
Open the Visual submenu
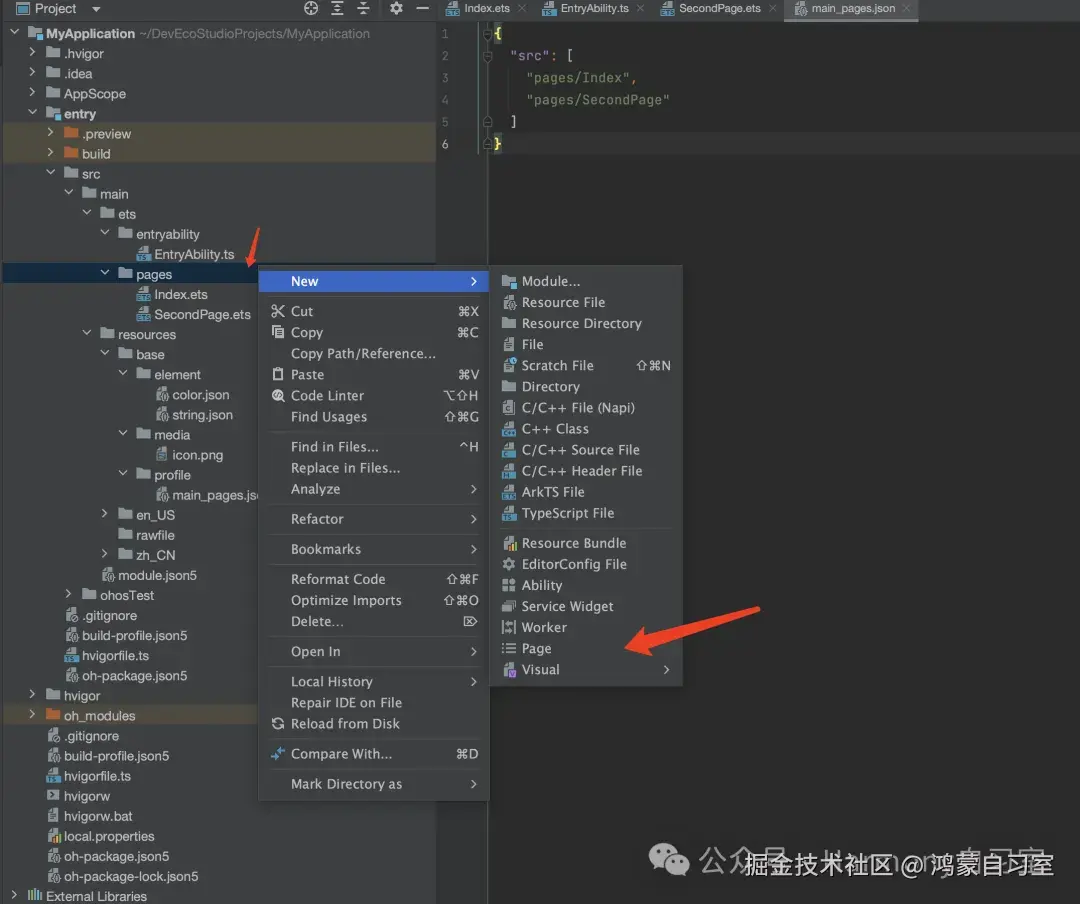click(586, 670)
